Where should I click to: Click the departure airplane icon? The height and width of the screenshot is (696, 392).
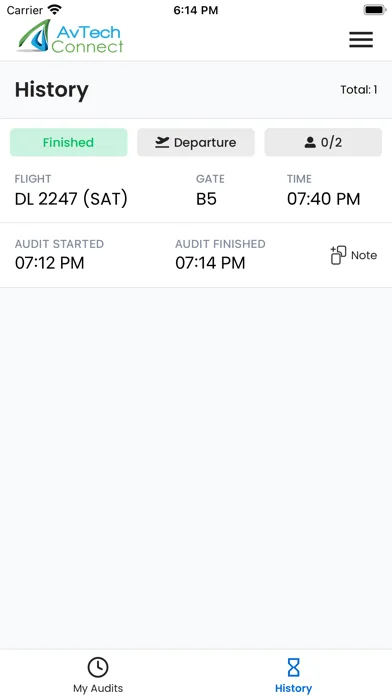[x=162, y=142]
